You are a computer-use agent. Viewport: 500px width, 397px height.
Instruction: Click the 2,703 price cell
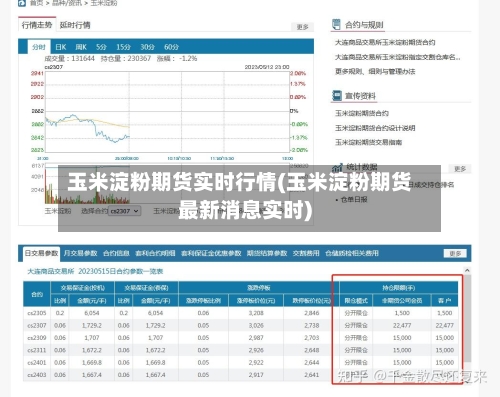pyautogui.click(x=312, y=338)
